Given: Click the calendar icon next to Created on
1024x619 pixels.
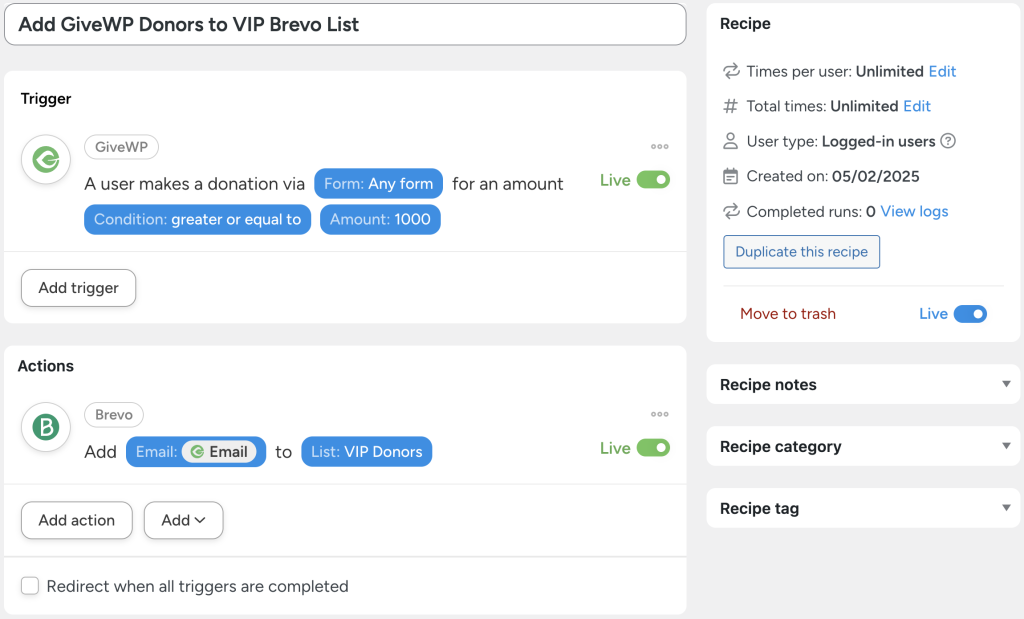Looking at the screenshot, I should 729,176.
